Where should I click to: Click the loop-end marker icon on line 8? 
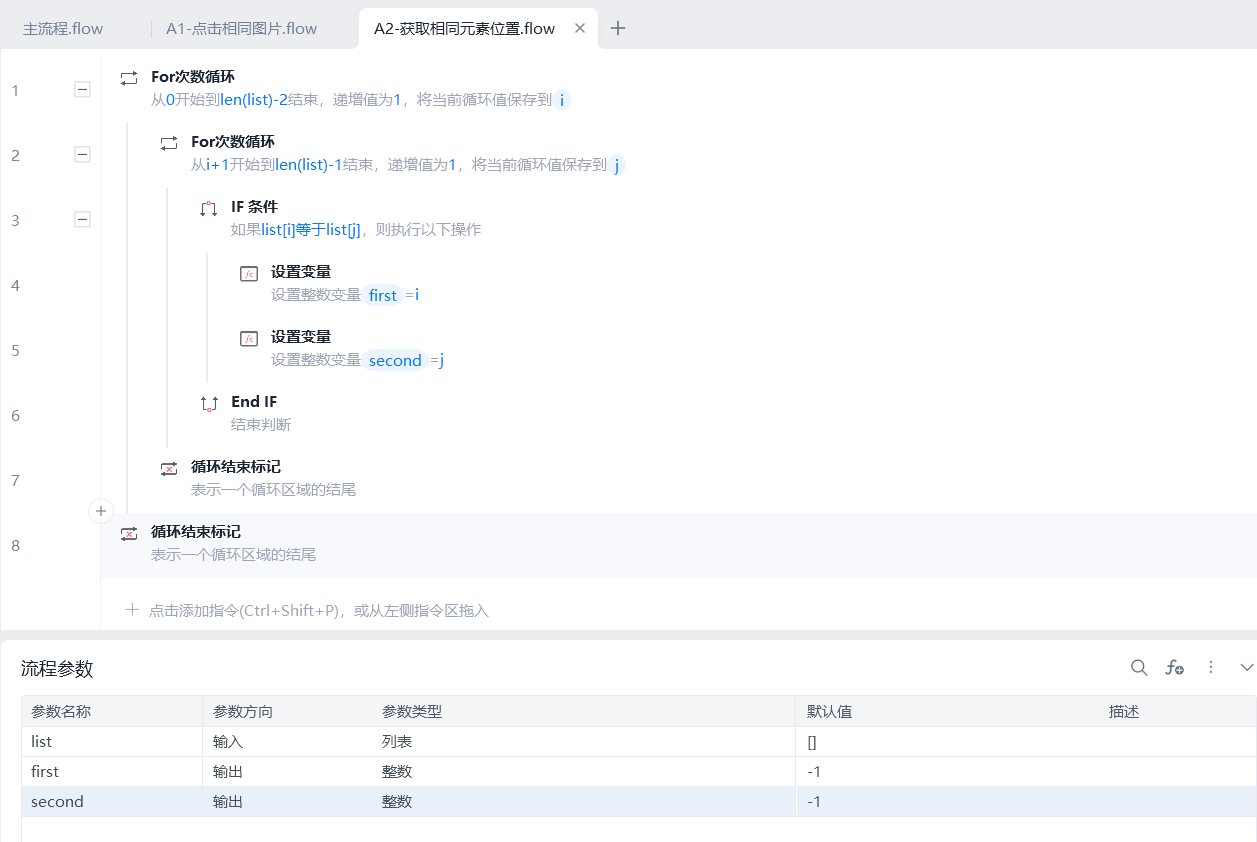tap(129, 533)
